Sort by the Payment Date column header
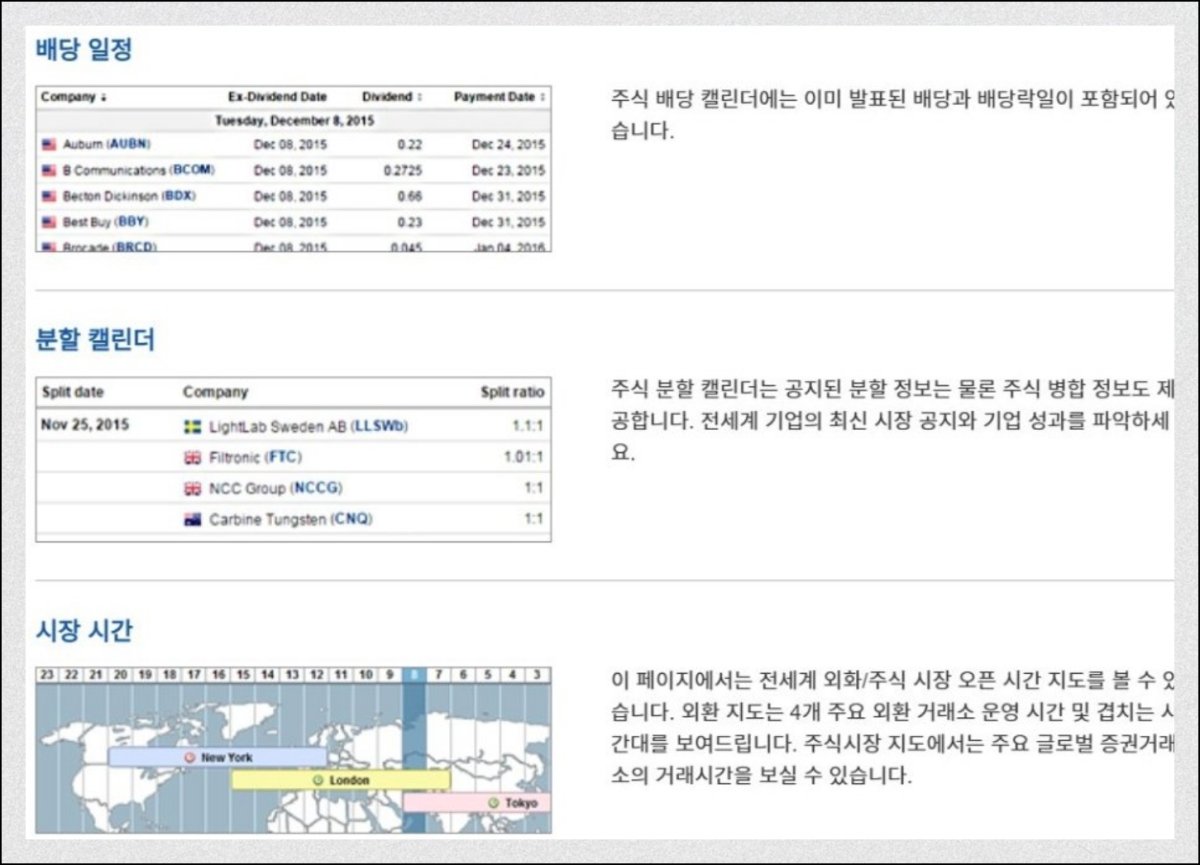The width and height of the screenshot is (1200, 865). coord(500,97)
